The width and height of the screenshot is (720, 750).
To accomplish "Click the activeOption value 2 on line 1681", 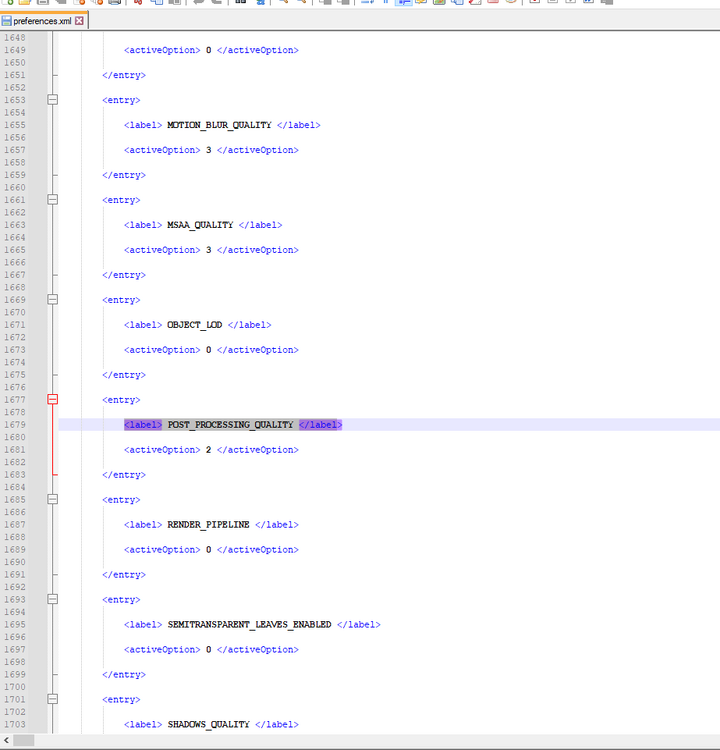I will [209, 450].
